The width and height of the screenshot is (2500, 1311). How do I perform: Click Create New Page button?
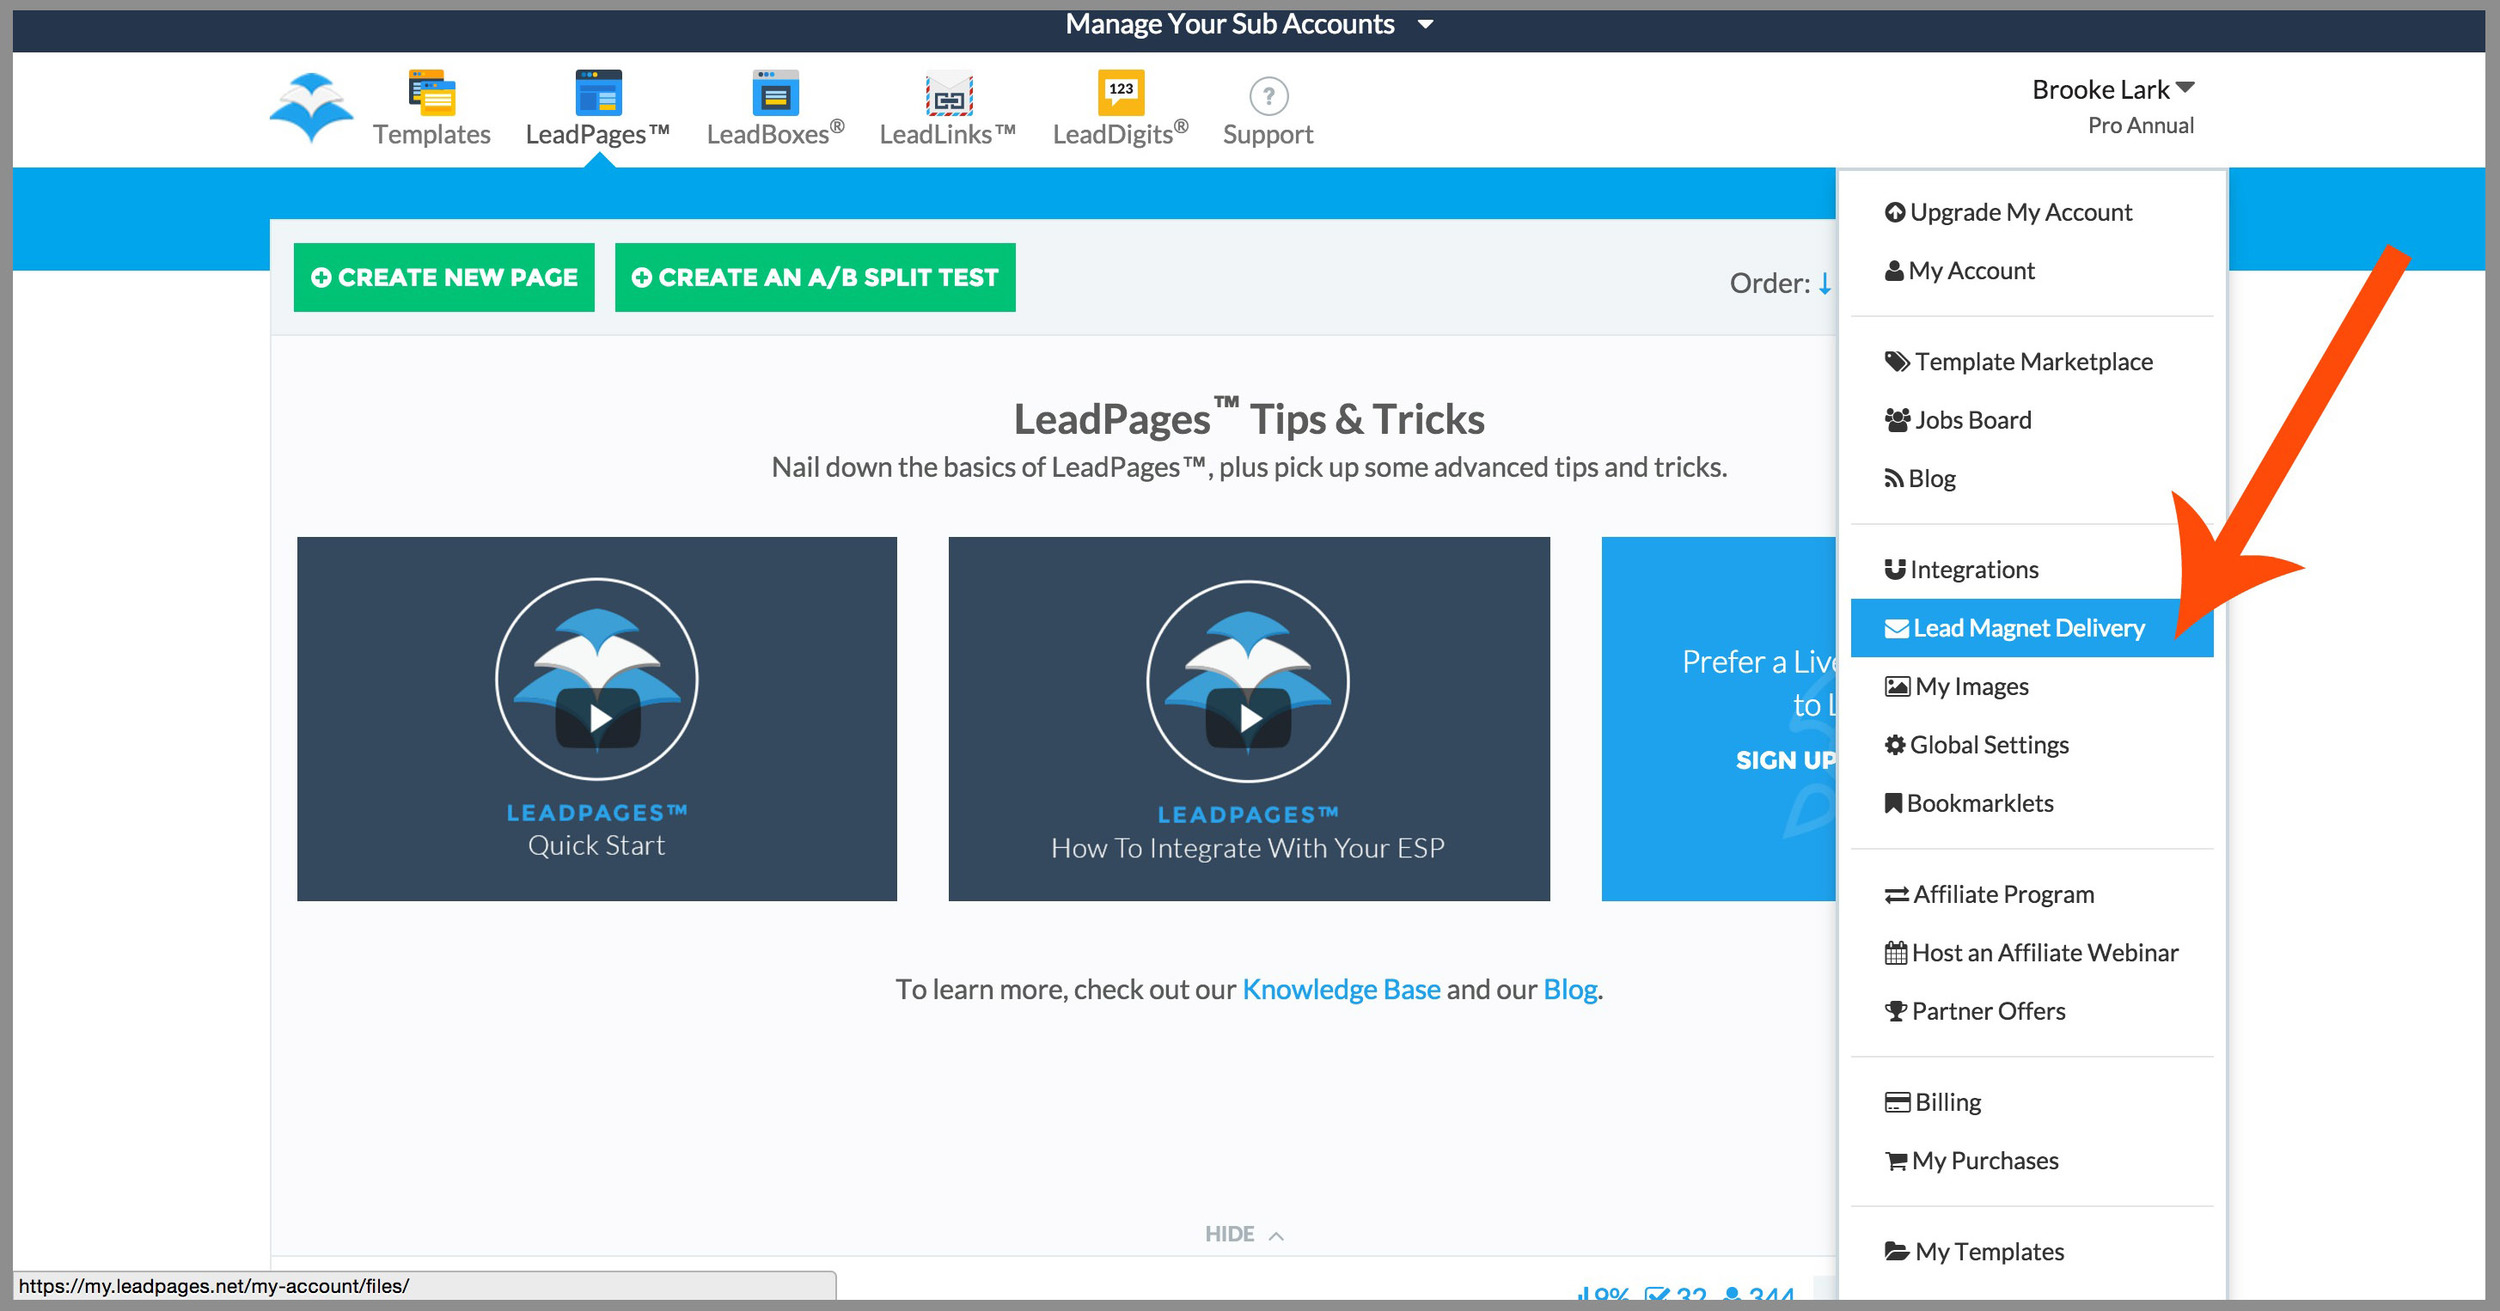444,277
